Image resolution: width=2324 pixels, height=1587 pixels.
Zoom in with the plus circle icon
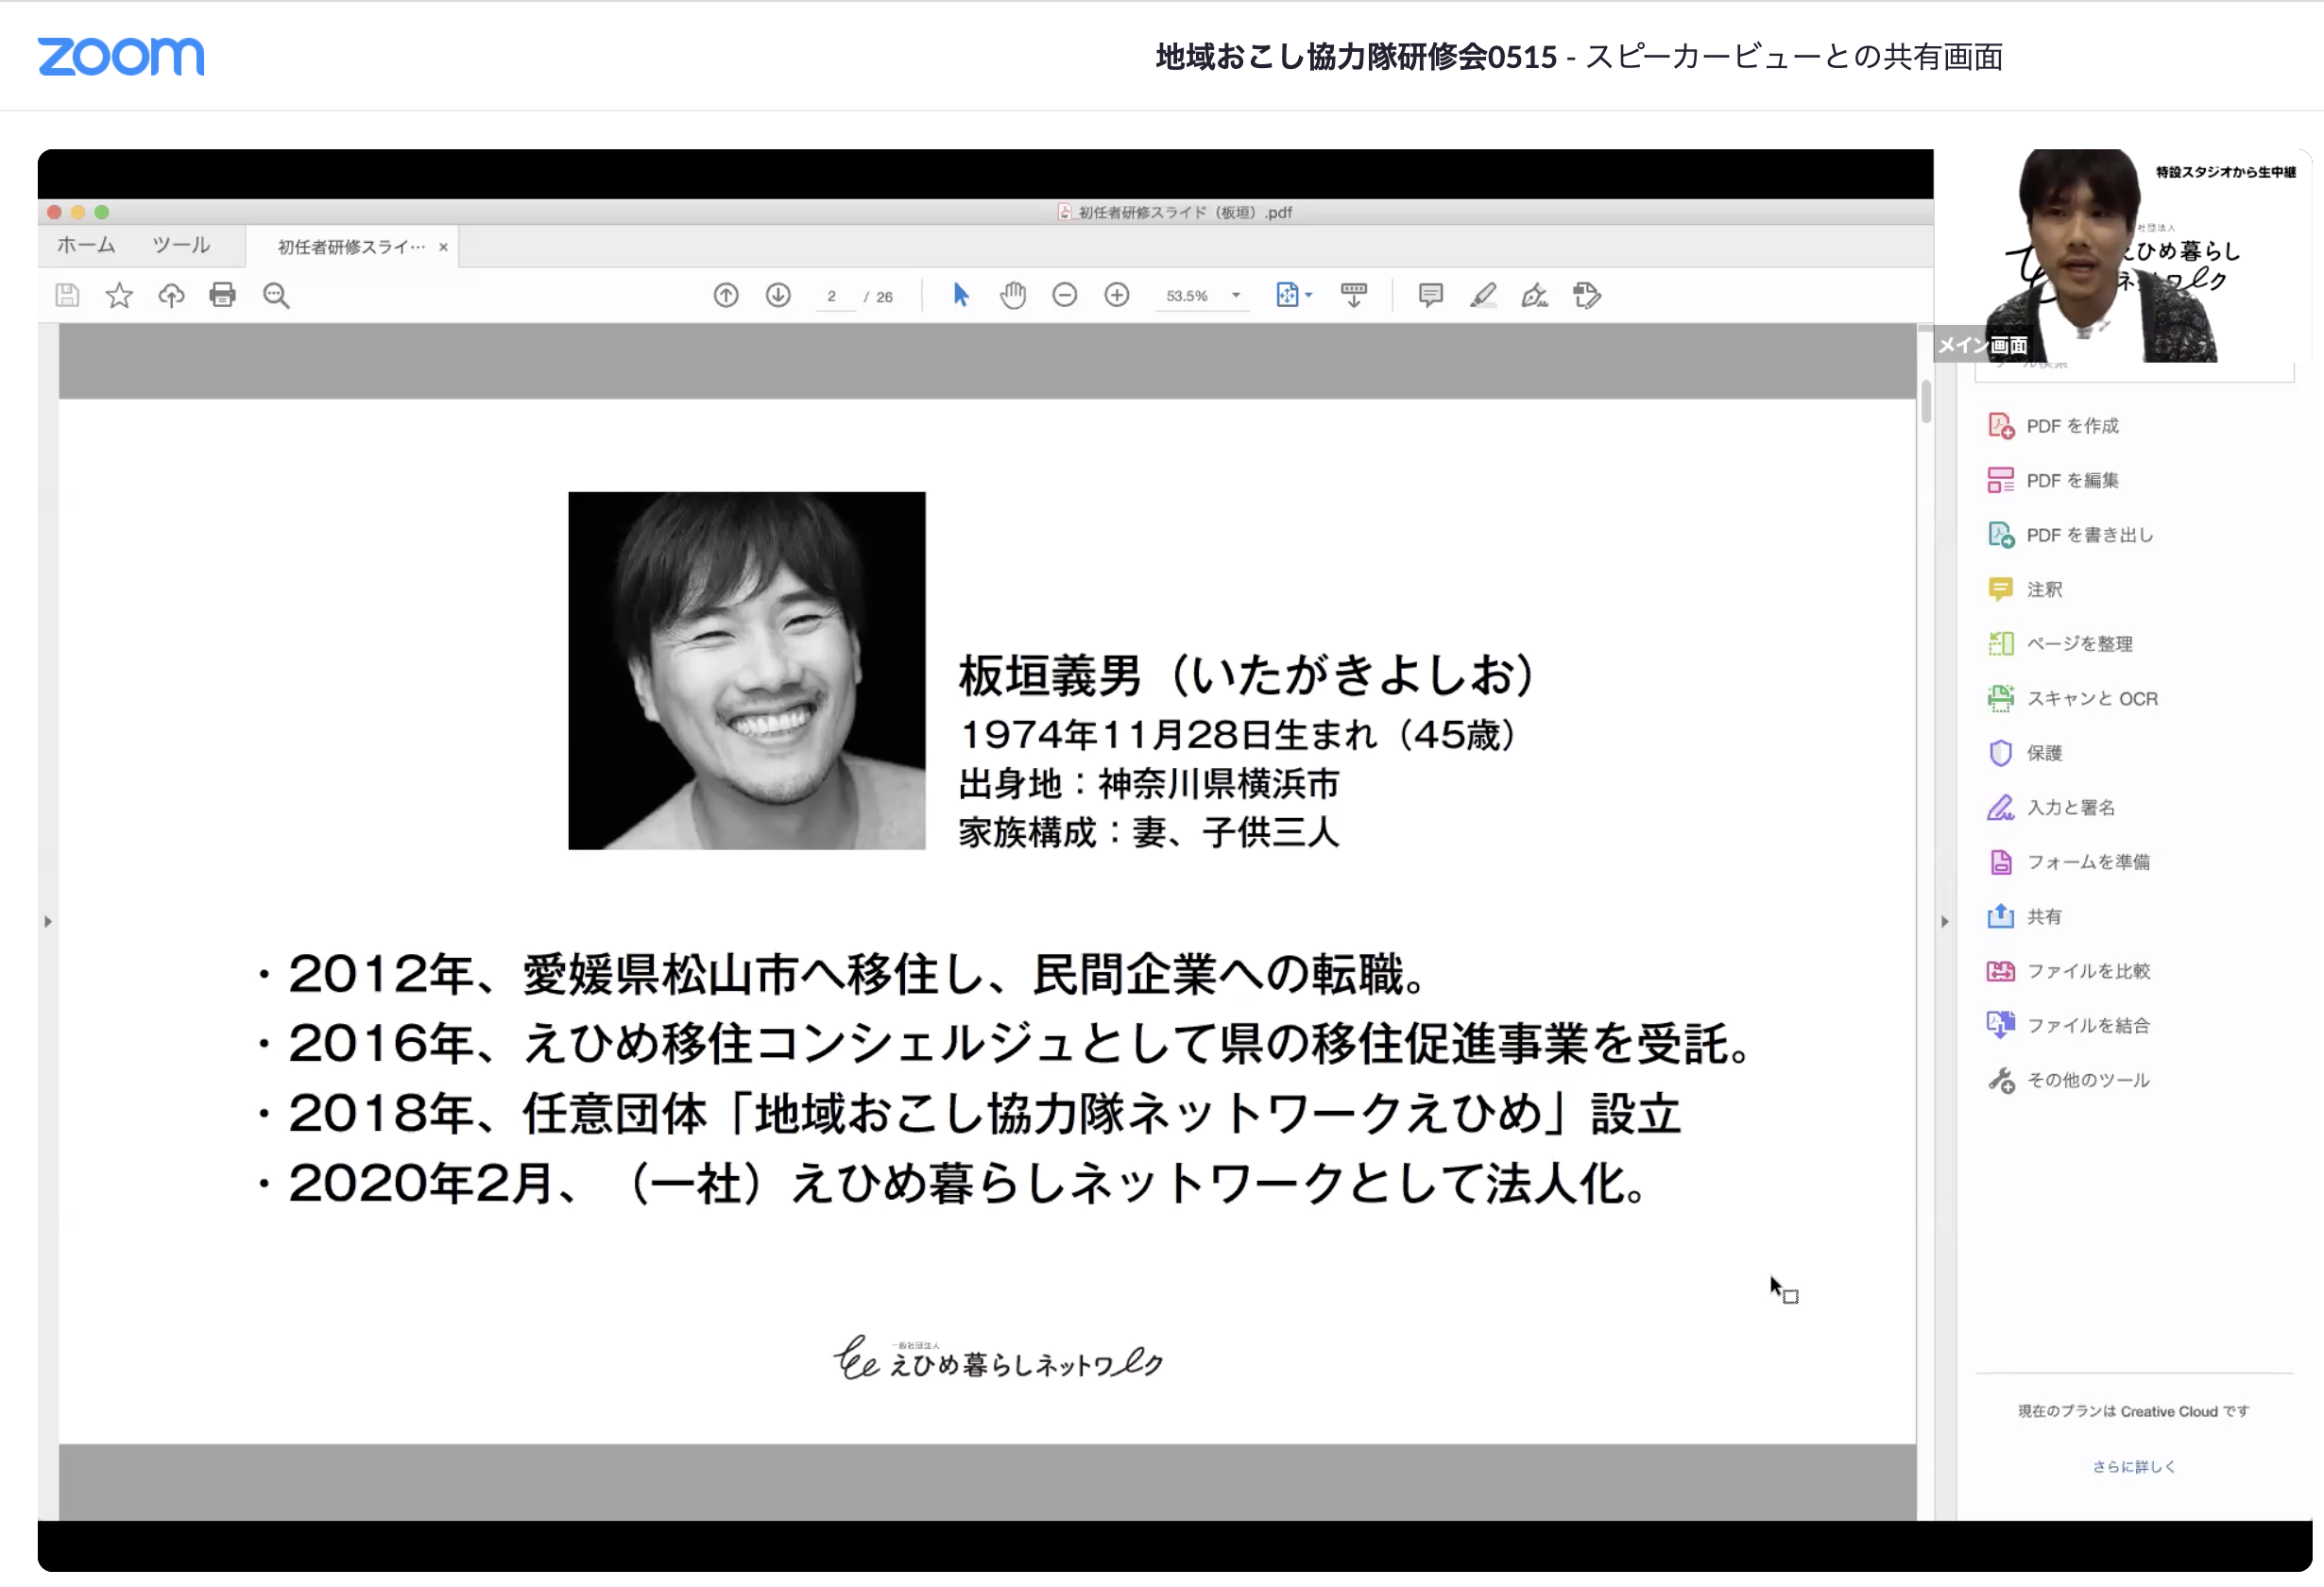[x=1117, y=295]
